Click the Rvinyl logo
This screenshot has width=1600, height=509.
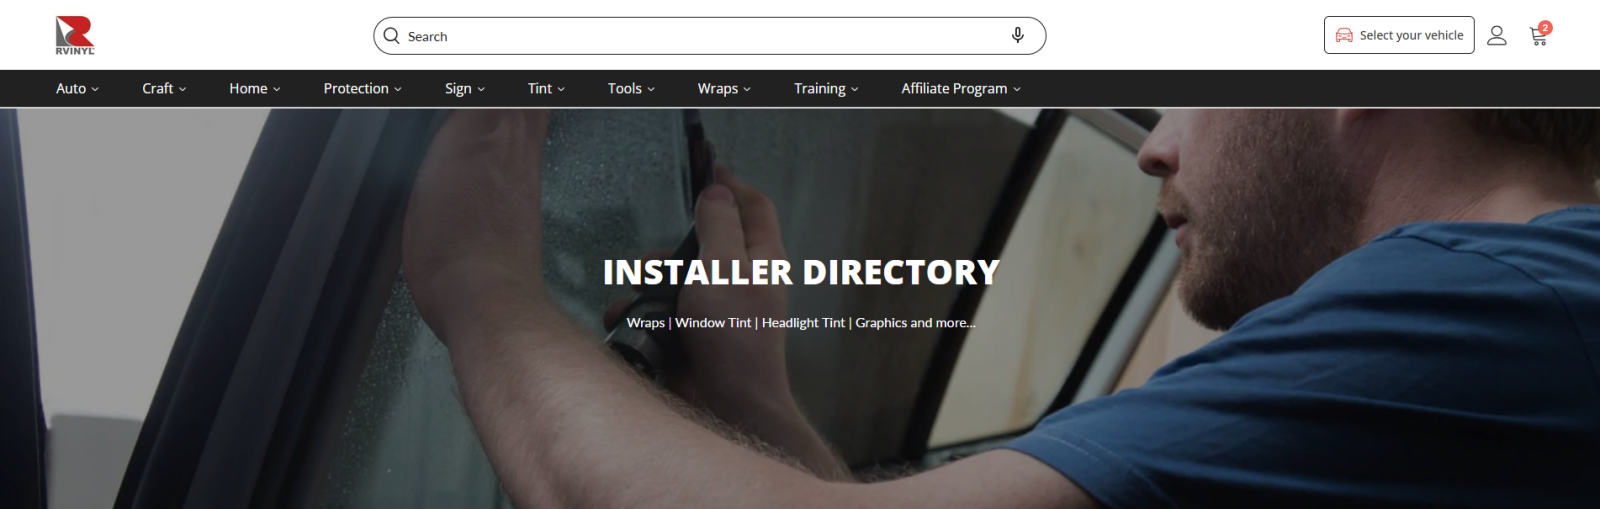tap(75, 35)
